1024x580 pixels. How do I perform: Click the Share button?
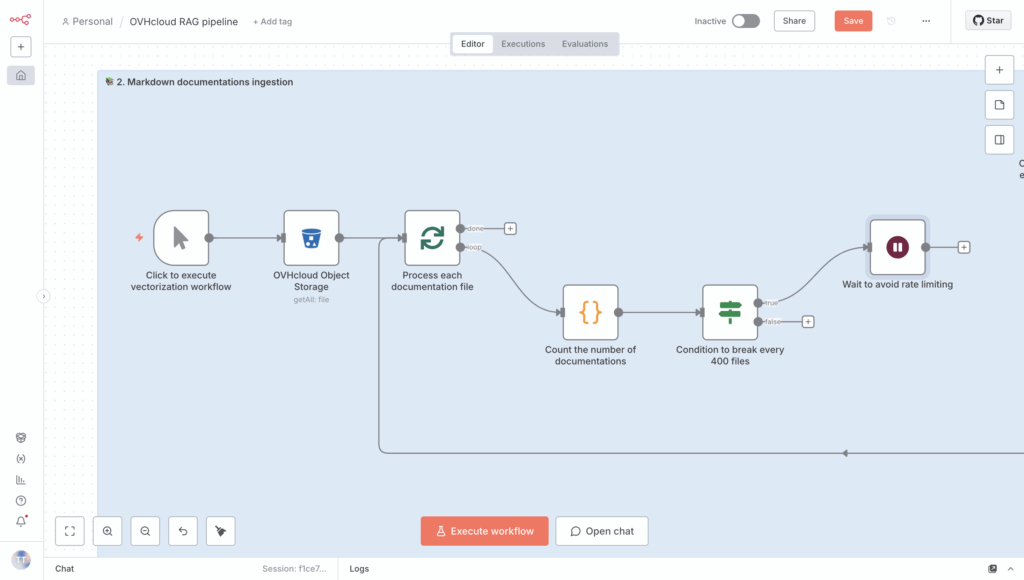click(x=794, y=21)
